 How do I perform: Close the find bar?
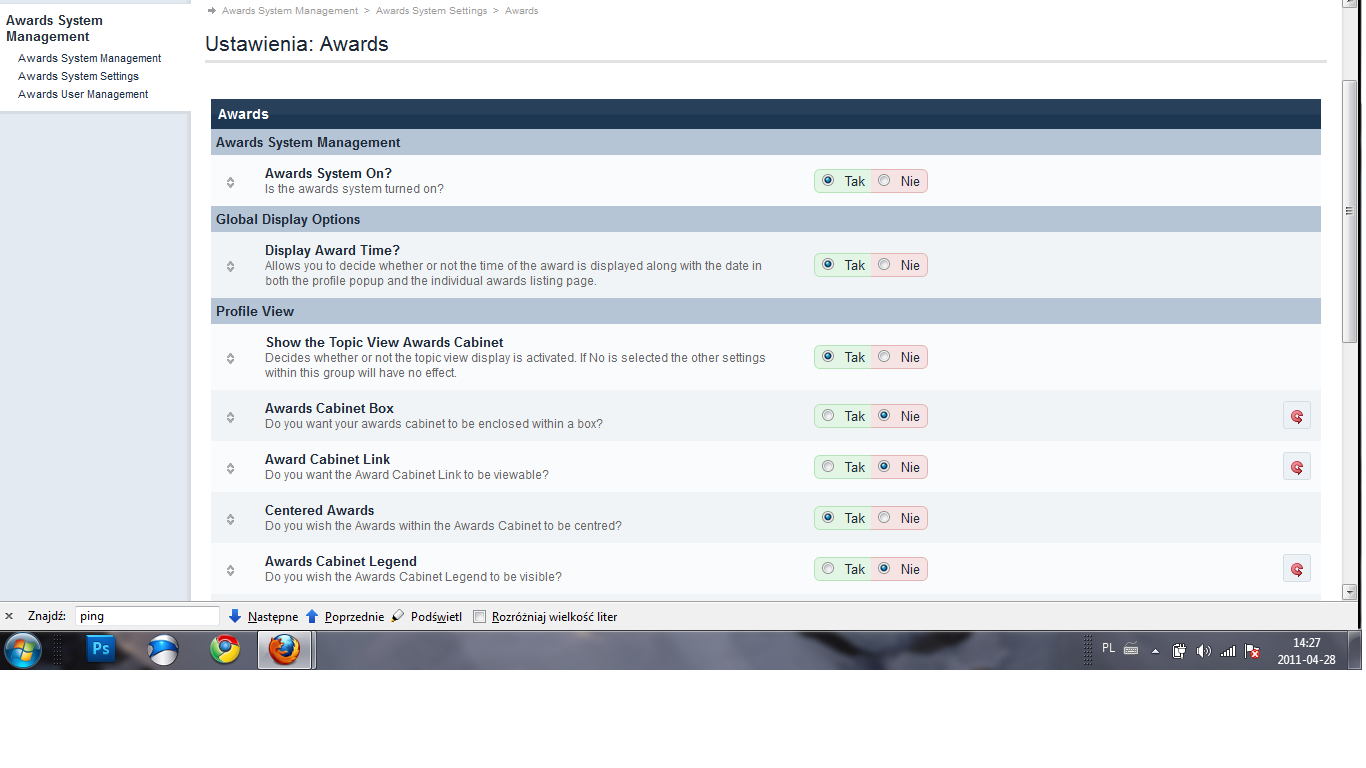9,617
